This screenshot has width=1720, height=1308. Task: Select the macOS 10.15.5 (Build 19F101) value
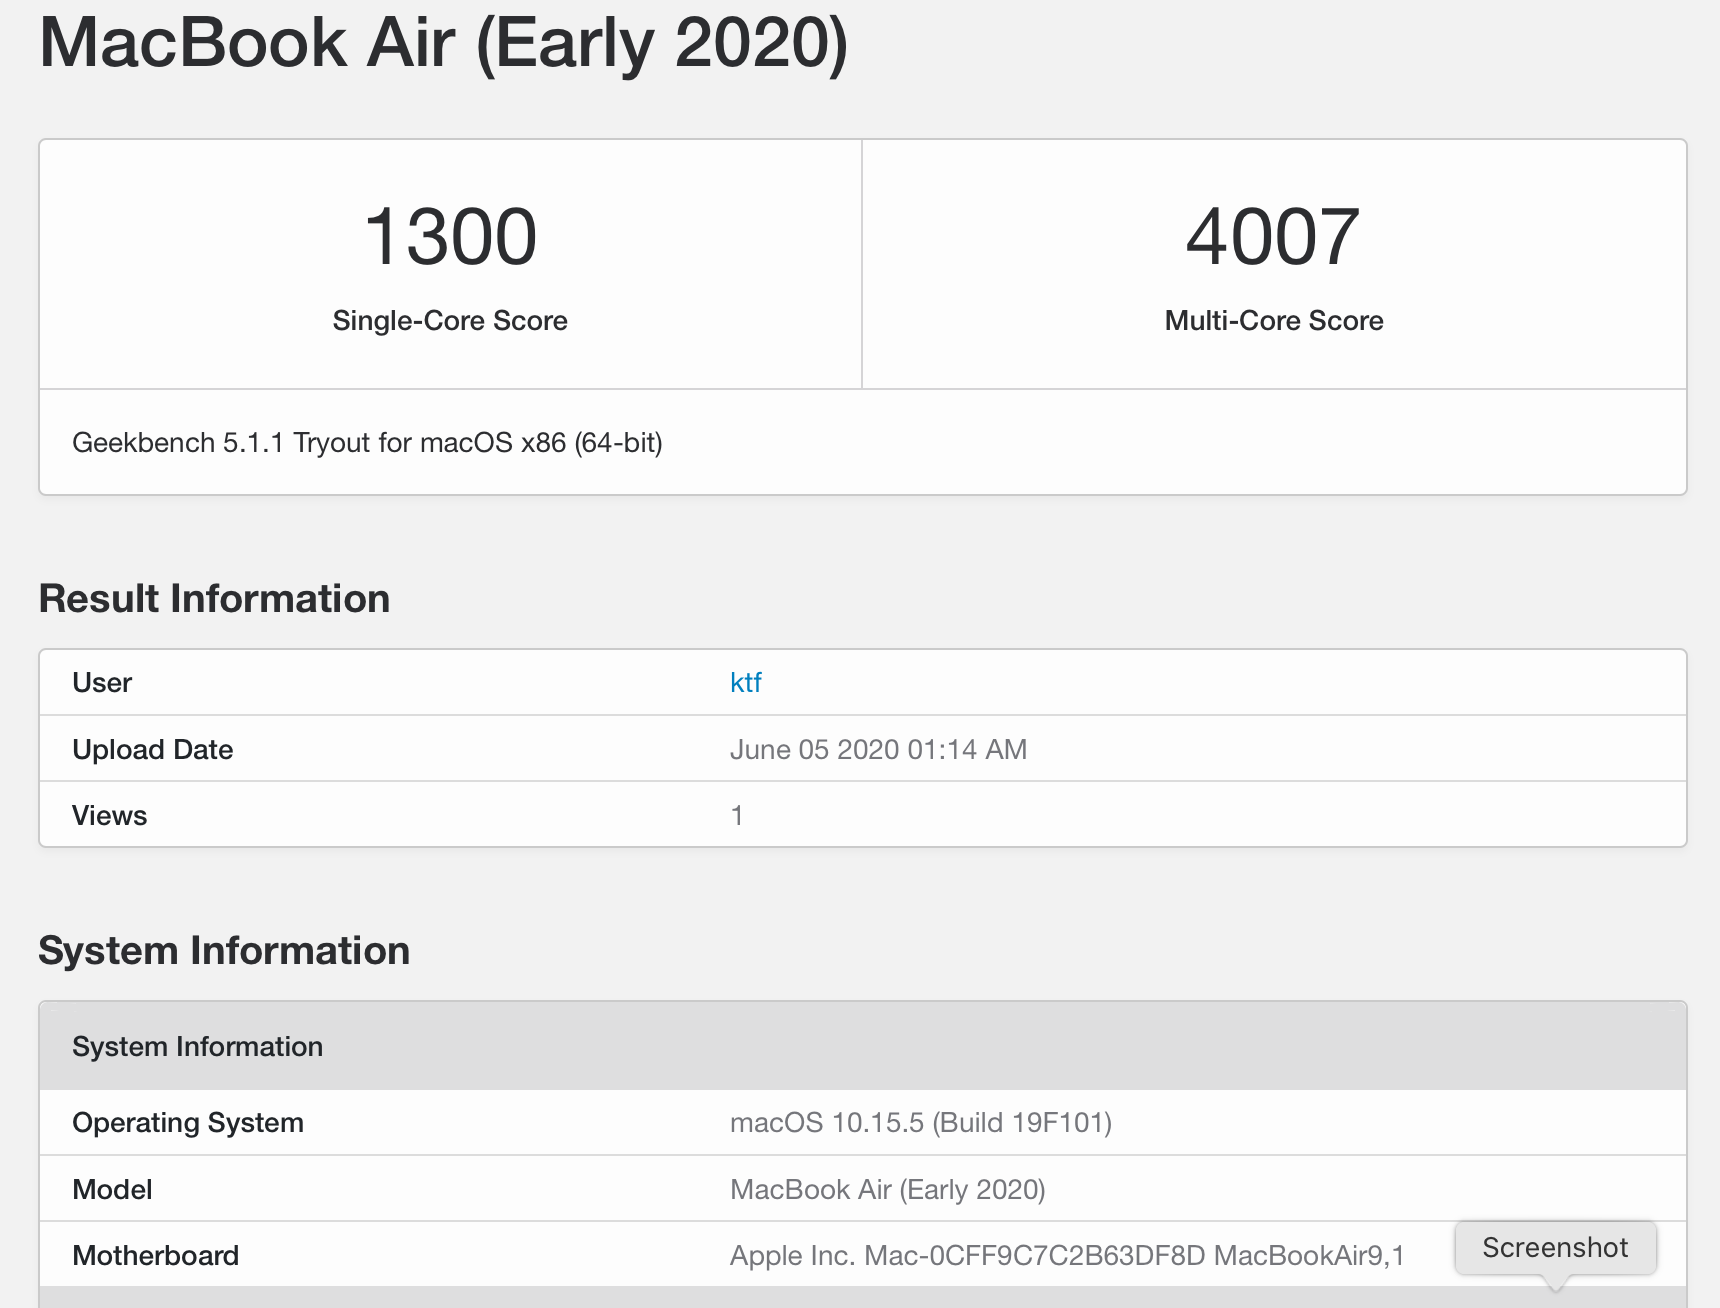[x=921, y=1122]
